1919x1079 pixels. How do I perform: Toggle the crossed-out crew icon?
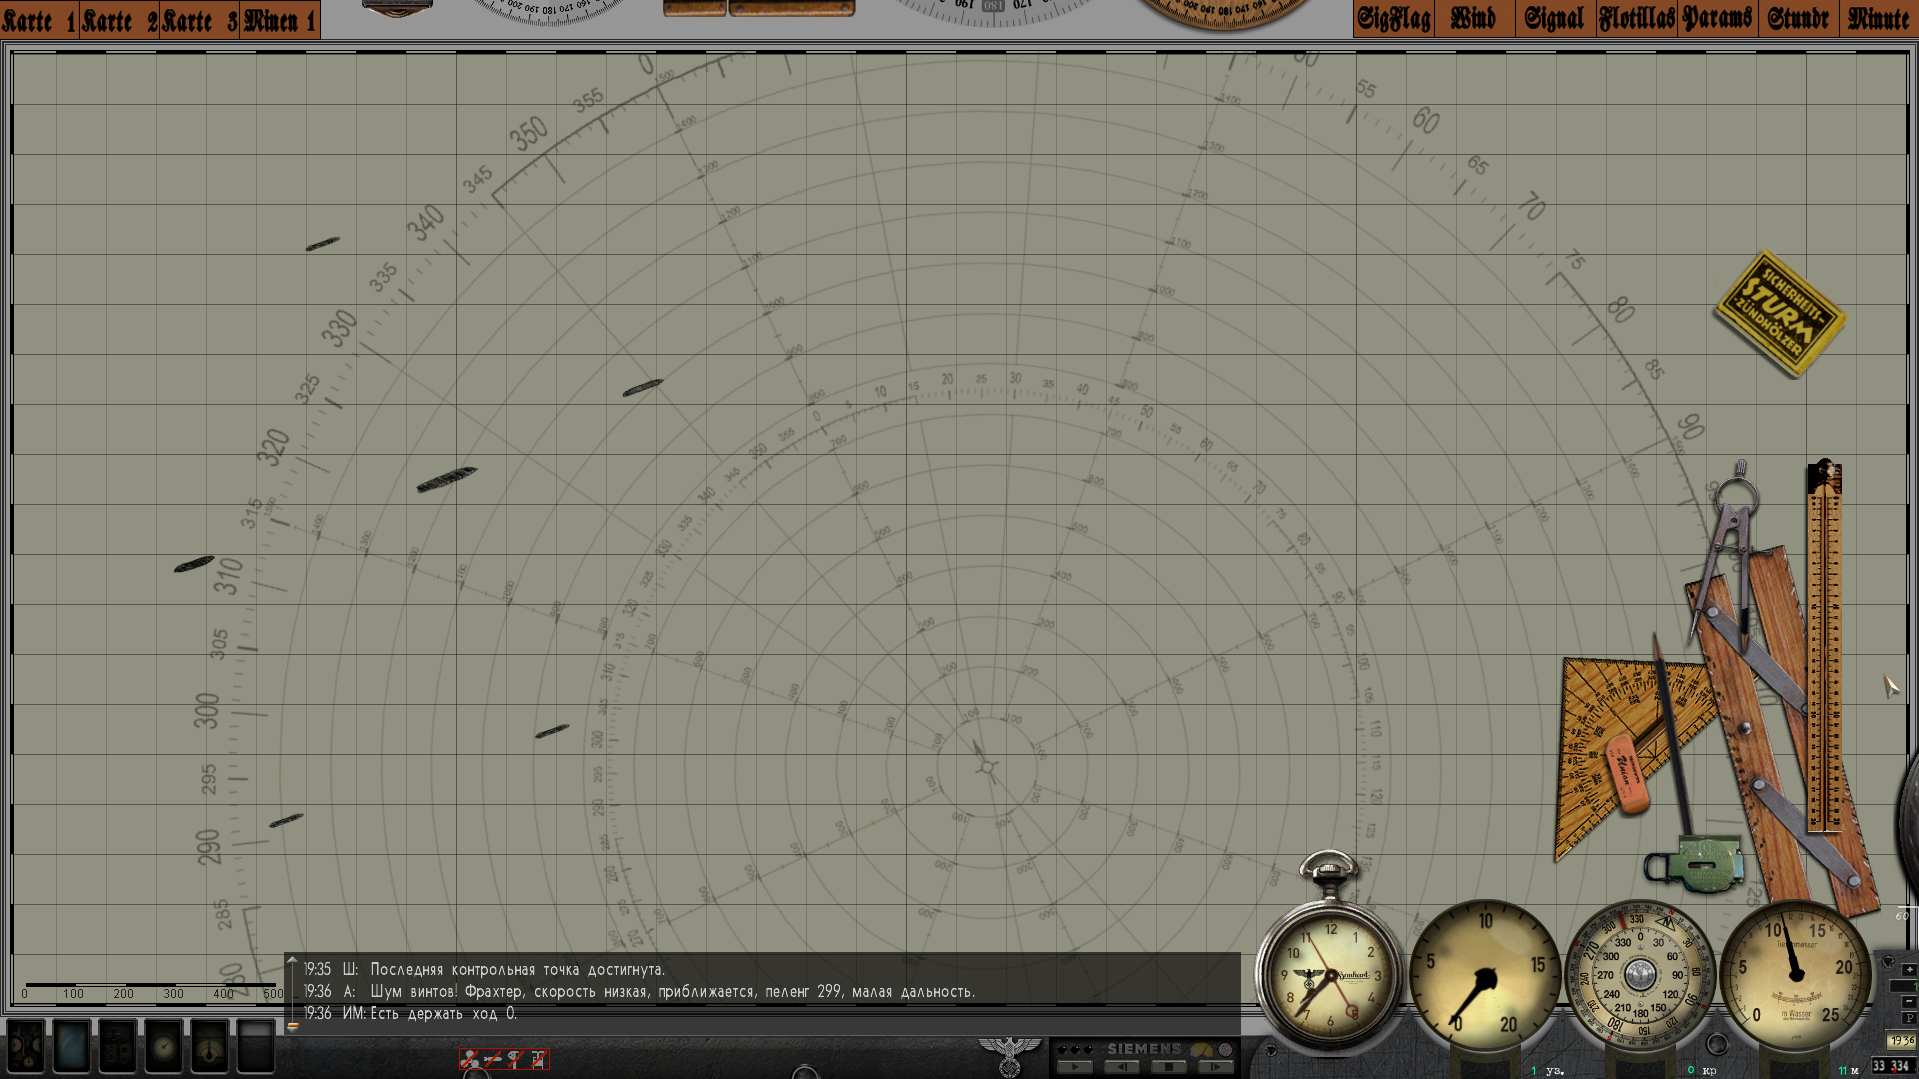coord(470,1058)
